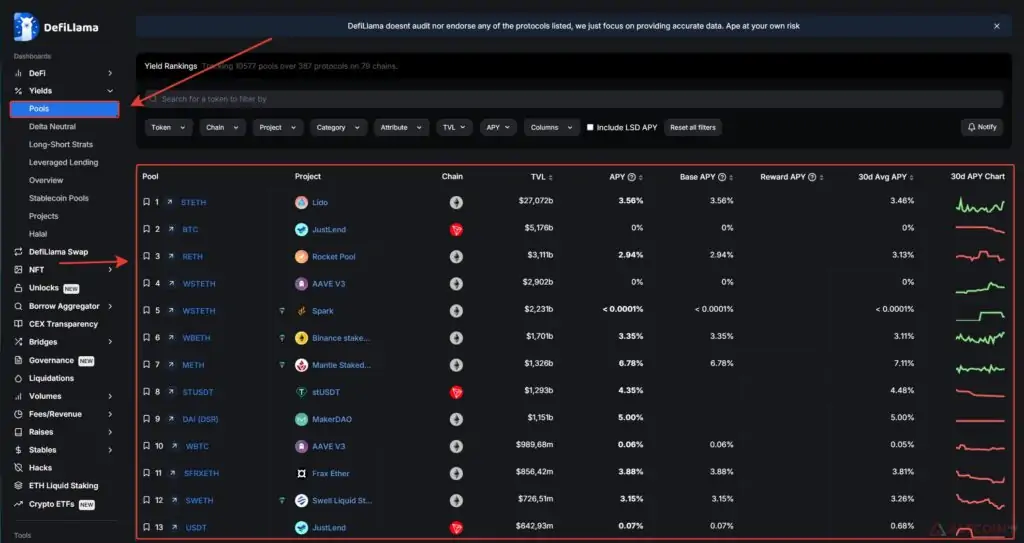The height and width of the screenshot is (543, 1024).
Task: Enable Include LSD APY checkbox
Action: tap(590, 128)
